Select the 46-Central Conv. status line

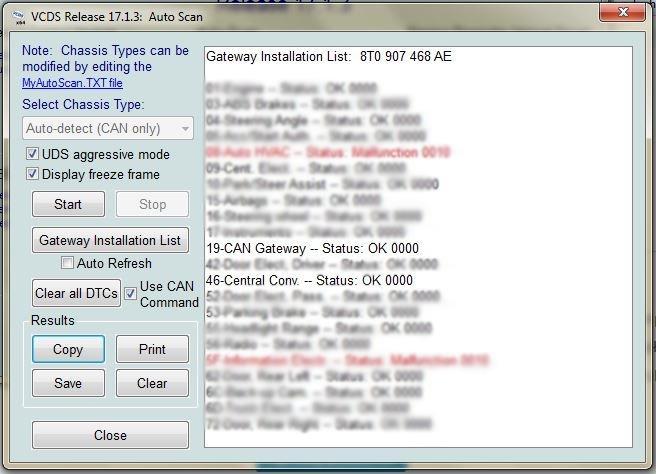pos(310,280)
